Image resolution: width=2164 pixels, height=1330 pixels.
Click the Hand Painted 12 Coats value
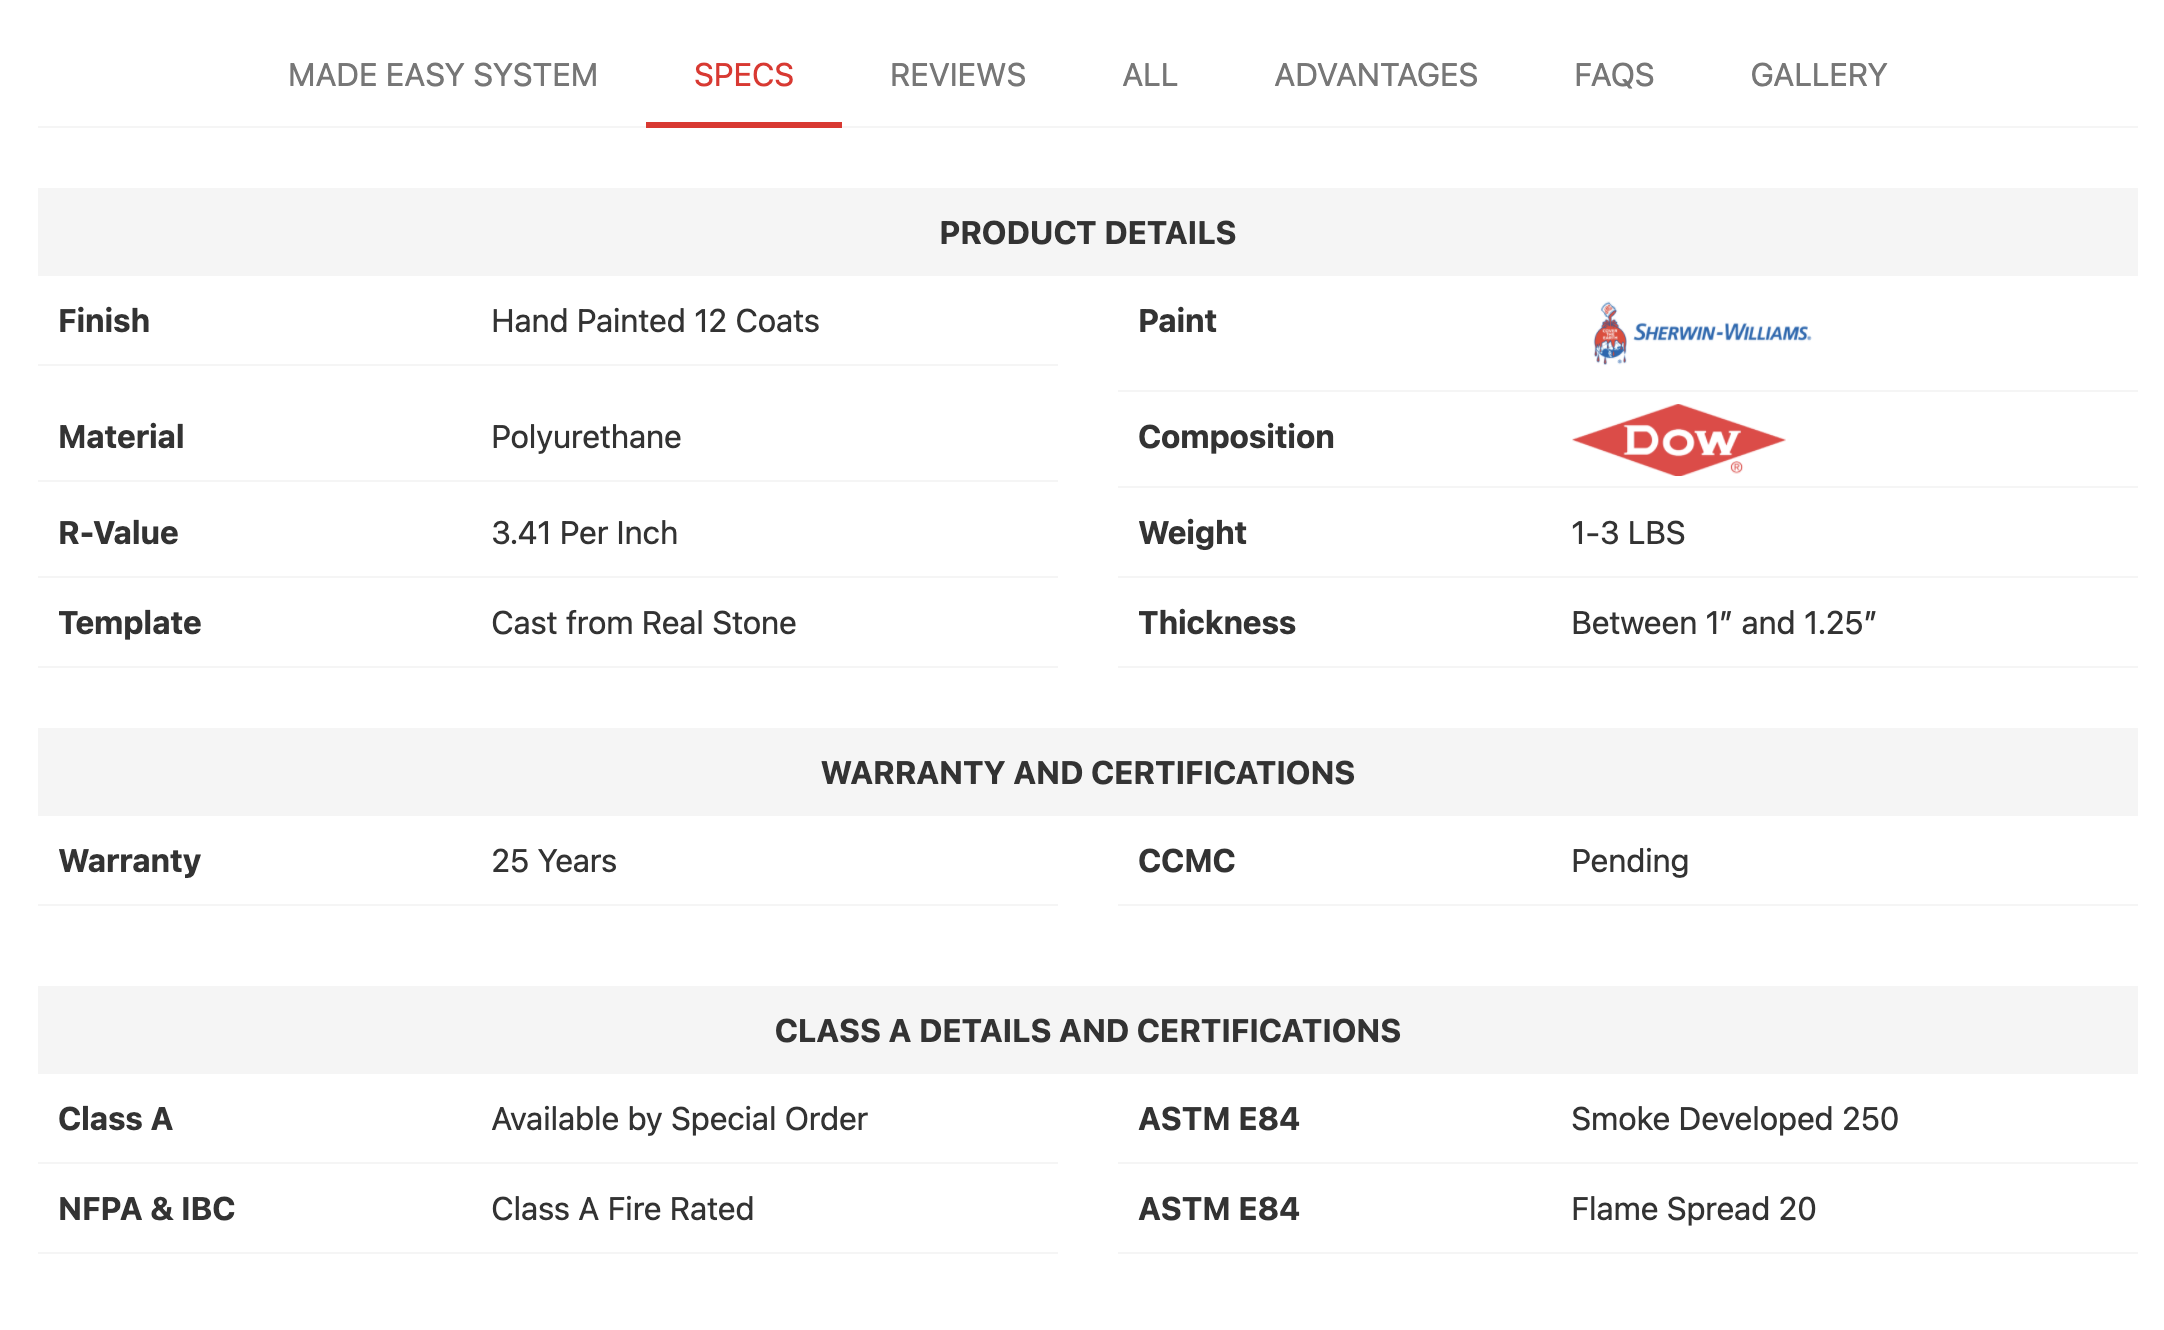pos(655,321)
